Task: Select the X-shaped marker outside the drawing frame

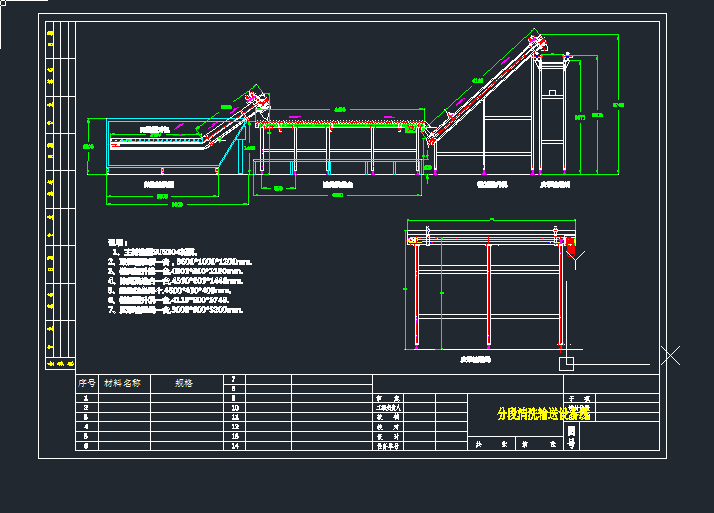Action: tap(672, 354)
